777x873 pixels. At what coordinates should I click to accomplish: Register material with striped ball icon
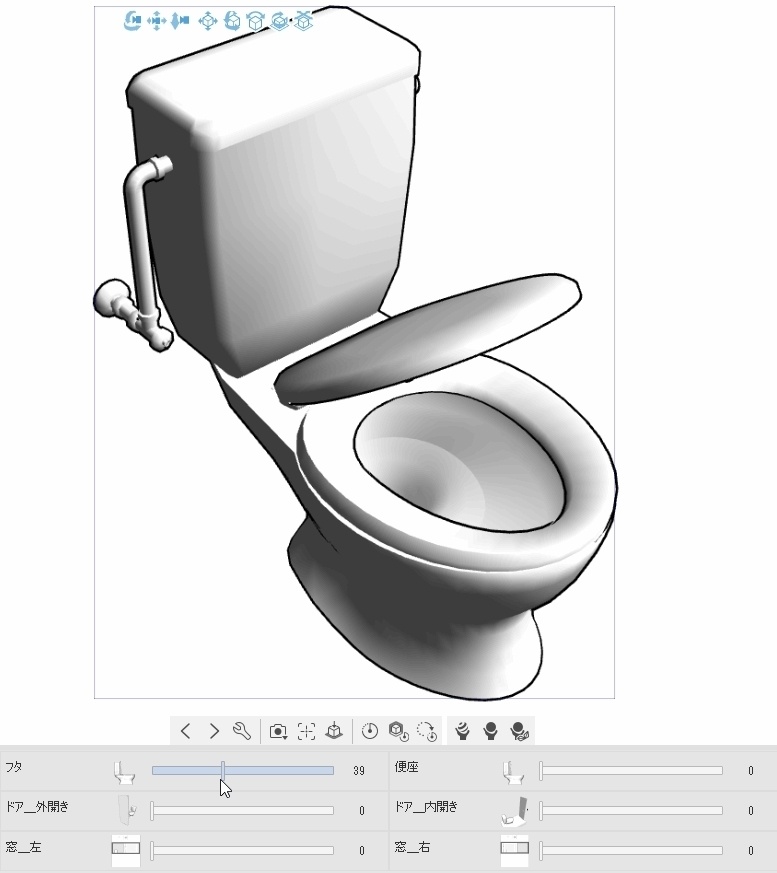coord(463,731)
